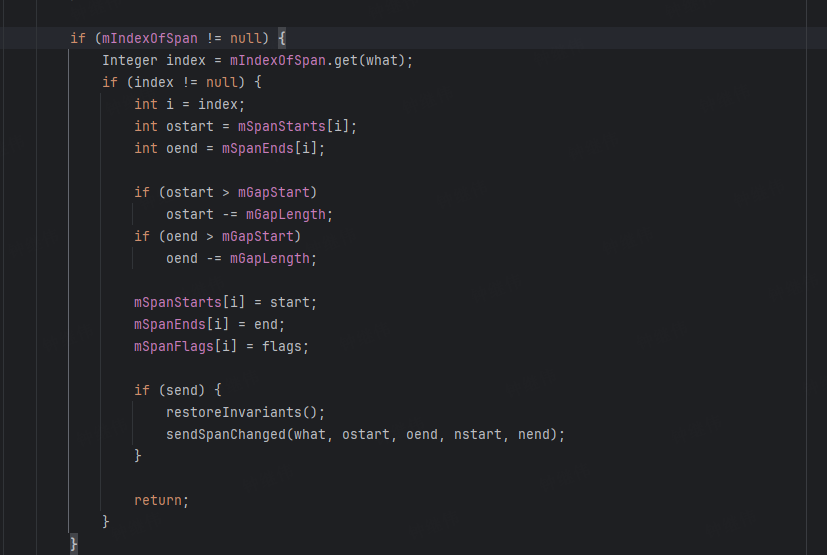Viewport: 827px width, 555px height.
Task: Click 'start' in 'mSpanStarts[i] = start'
Action: tap(290, 302)
